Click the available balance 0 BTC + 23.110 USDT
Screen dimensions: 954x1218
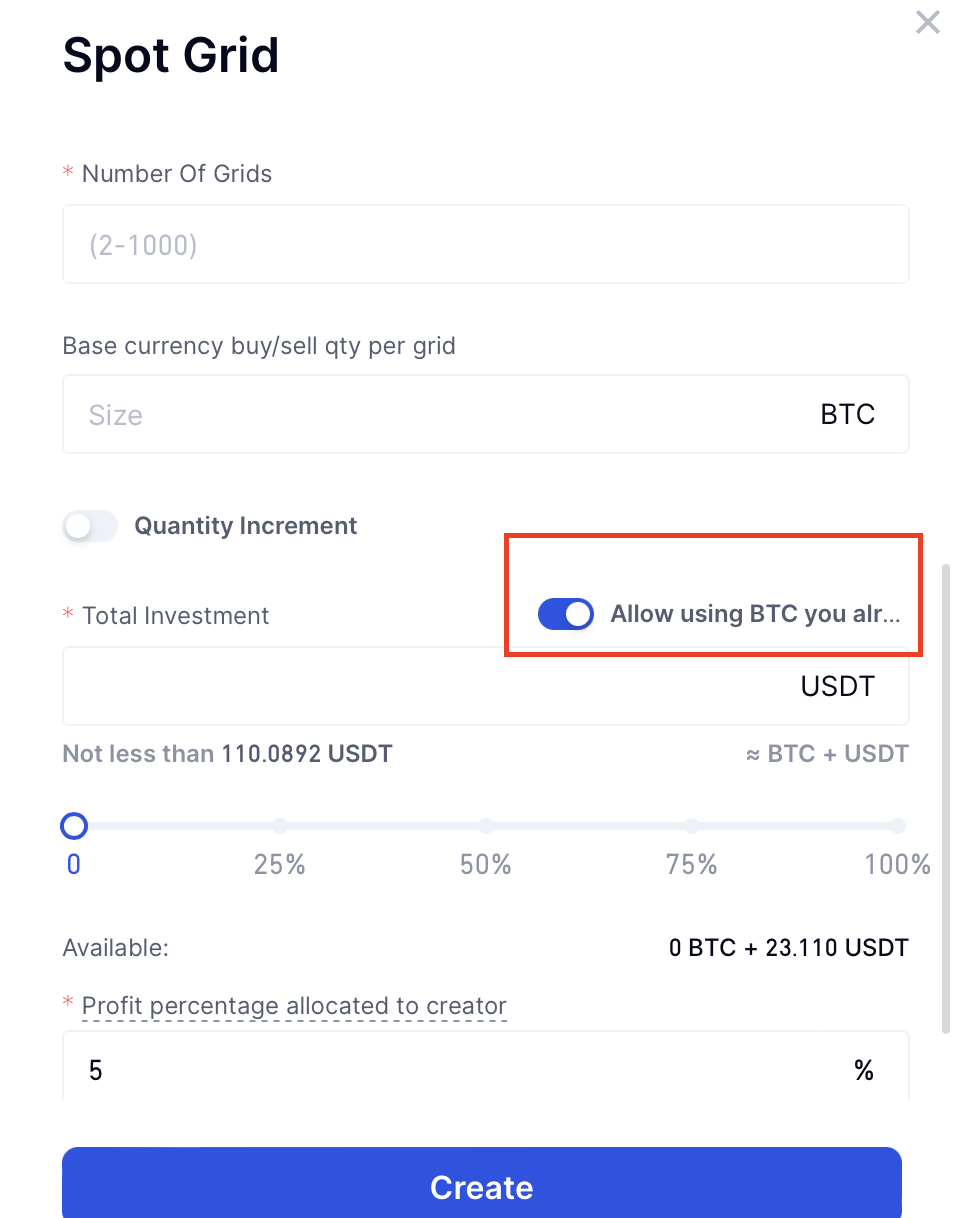click(x=788, y=948)
